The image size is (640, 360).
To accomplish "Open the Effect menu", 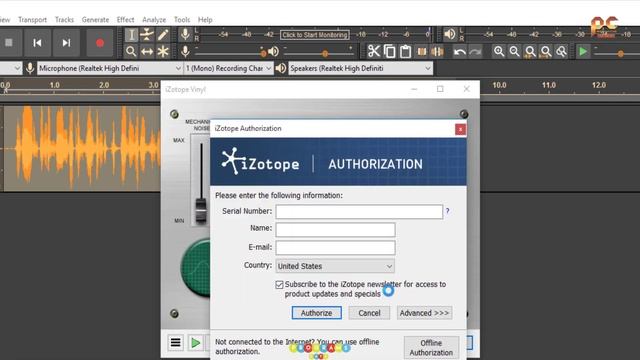I will 125,20.
